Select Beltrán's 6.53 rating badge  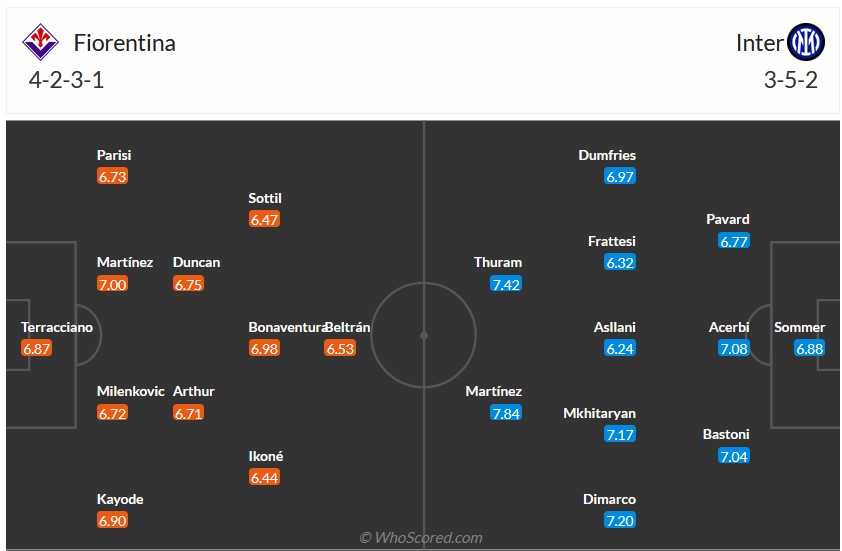[x=340, y=348]
